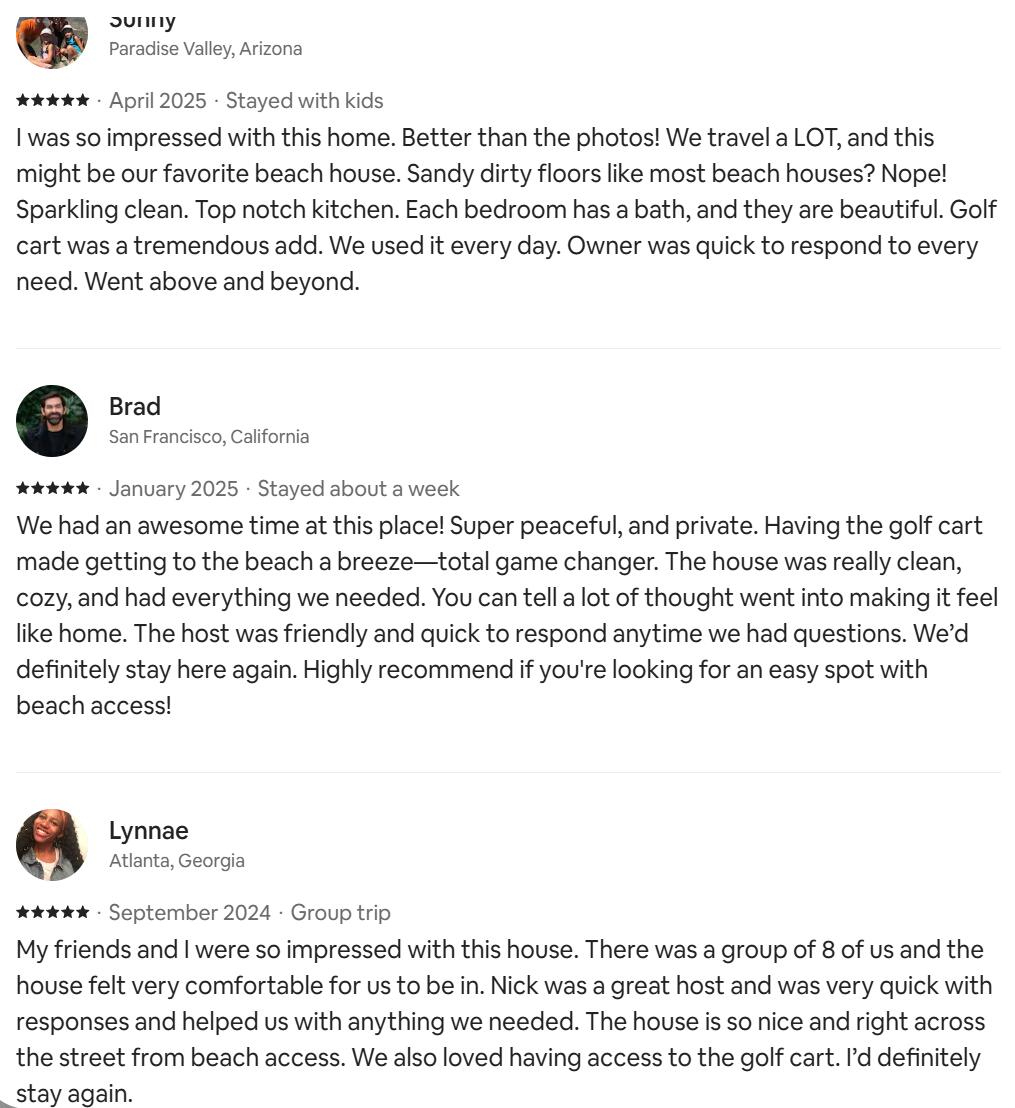1015x1108 pixels.
Task: Click the Group trip label
Action: pos(341,912)
